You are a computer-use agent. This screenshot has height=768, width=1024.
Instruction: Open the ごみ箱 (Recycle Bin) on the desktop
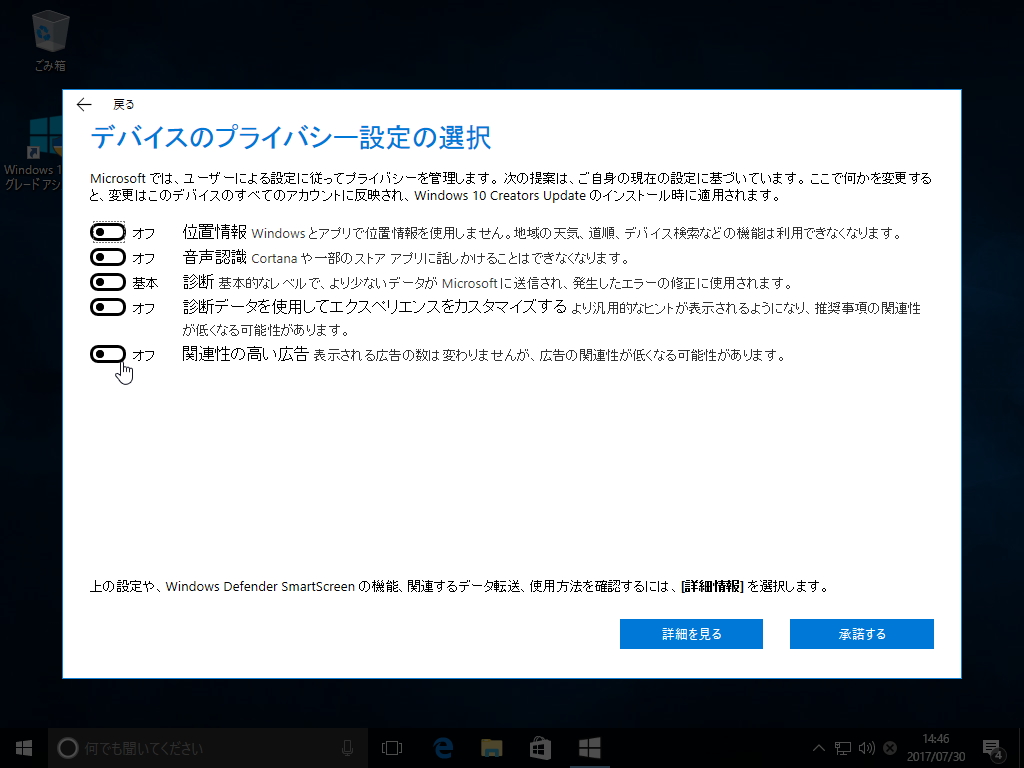[x=49, y=33]
